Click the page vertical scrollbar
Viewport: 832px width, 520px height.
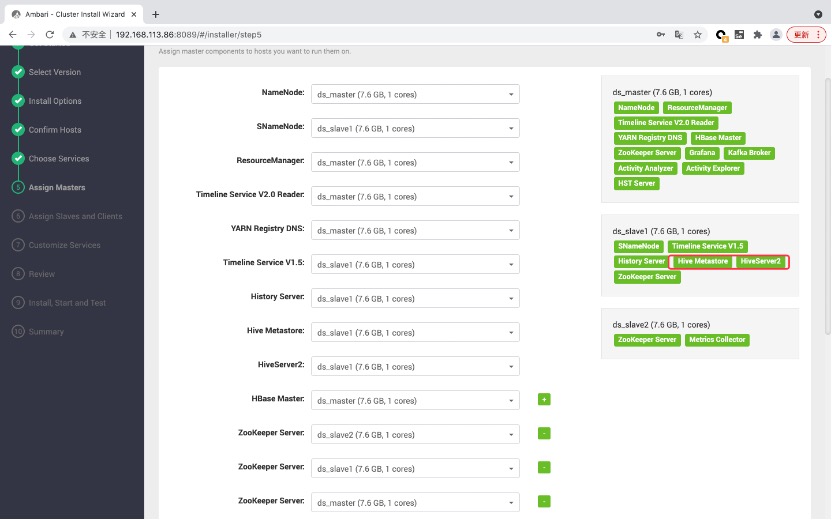(827, 207)
